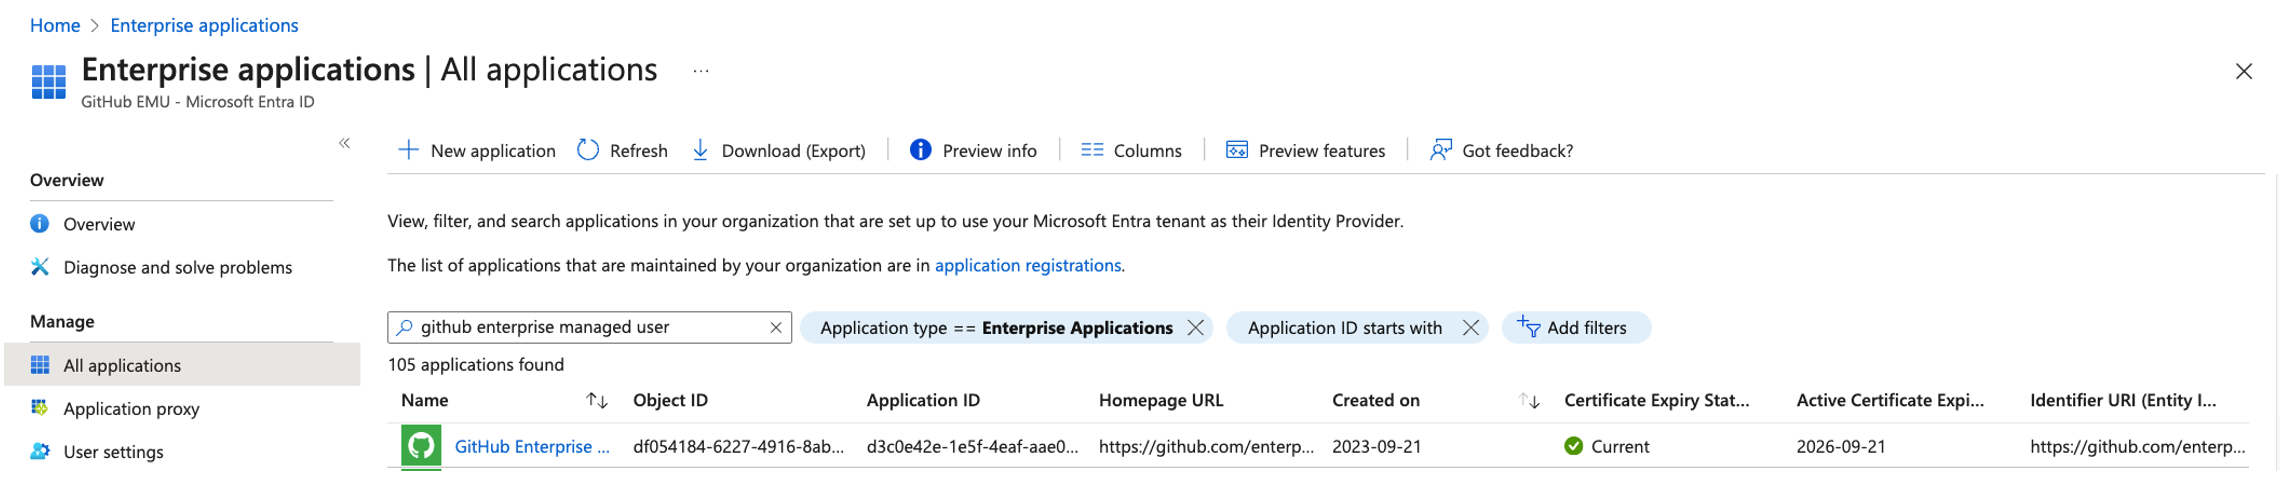
Task: Remove the Application ID starts with filter
Action: pyautogui.click(x=1470, y=328)
